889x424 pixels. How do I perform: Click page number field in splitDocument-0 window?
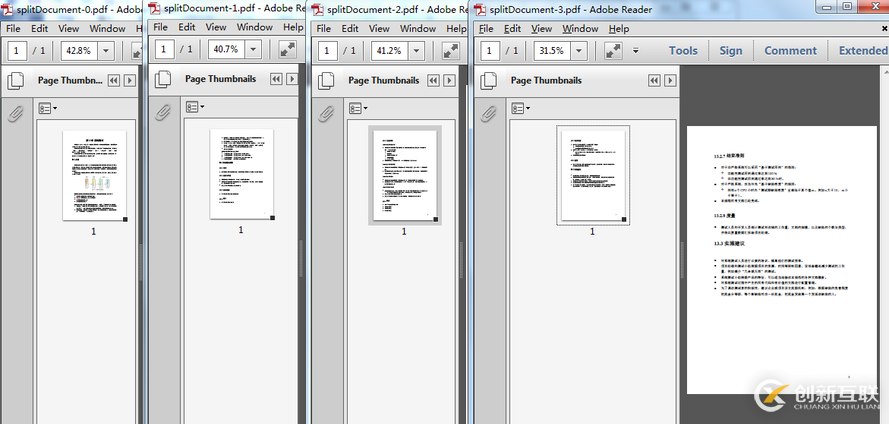(x=16, y=50)
